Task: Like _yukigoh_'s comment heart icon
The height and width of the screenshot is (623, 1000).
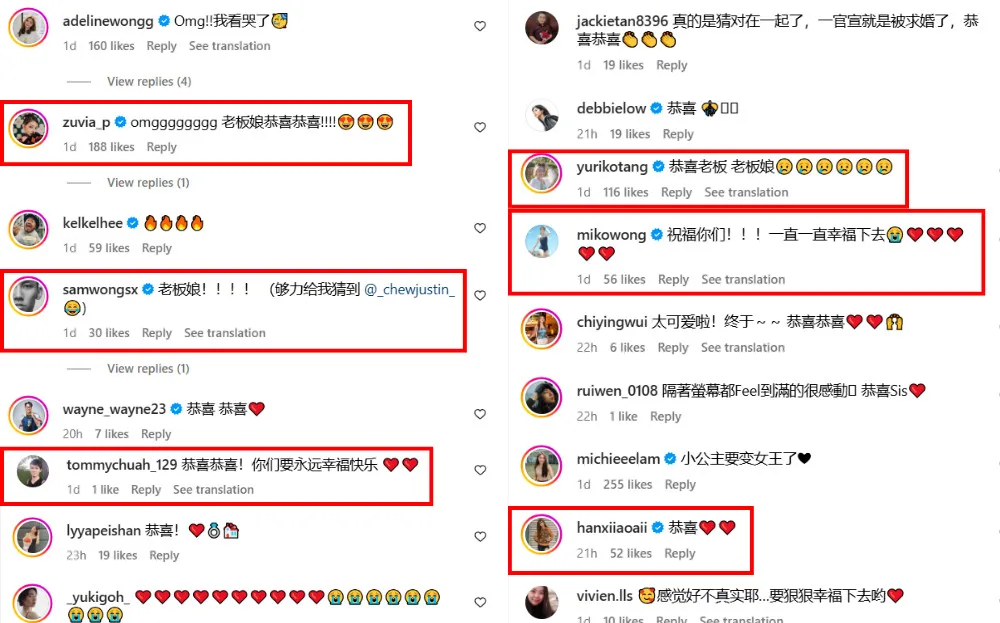Action: pos(480,602)
